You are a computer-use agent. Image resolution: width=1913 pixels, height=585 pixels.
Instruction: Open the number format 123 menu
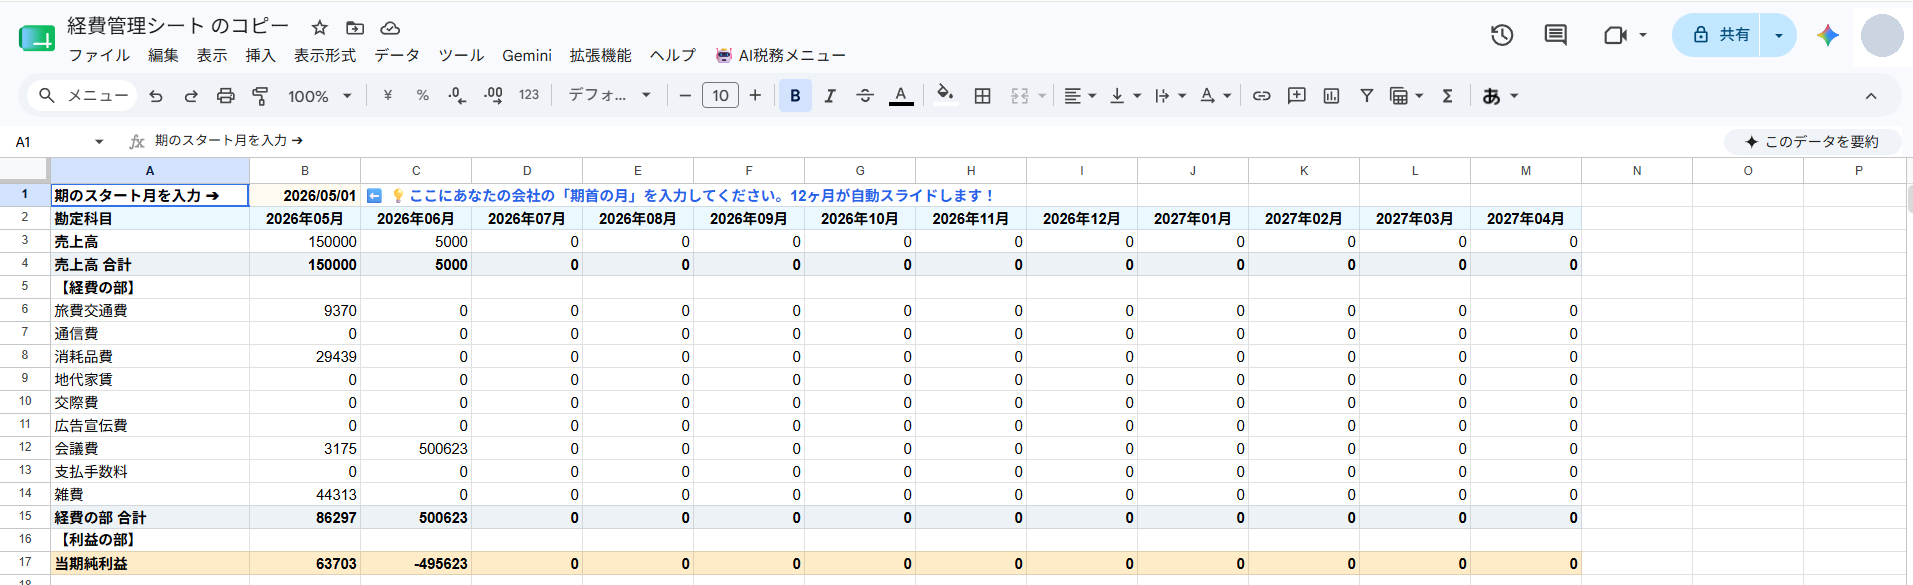click(x=529, y=95)
